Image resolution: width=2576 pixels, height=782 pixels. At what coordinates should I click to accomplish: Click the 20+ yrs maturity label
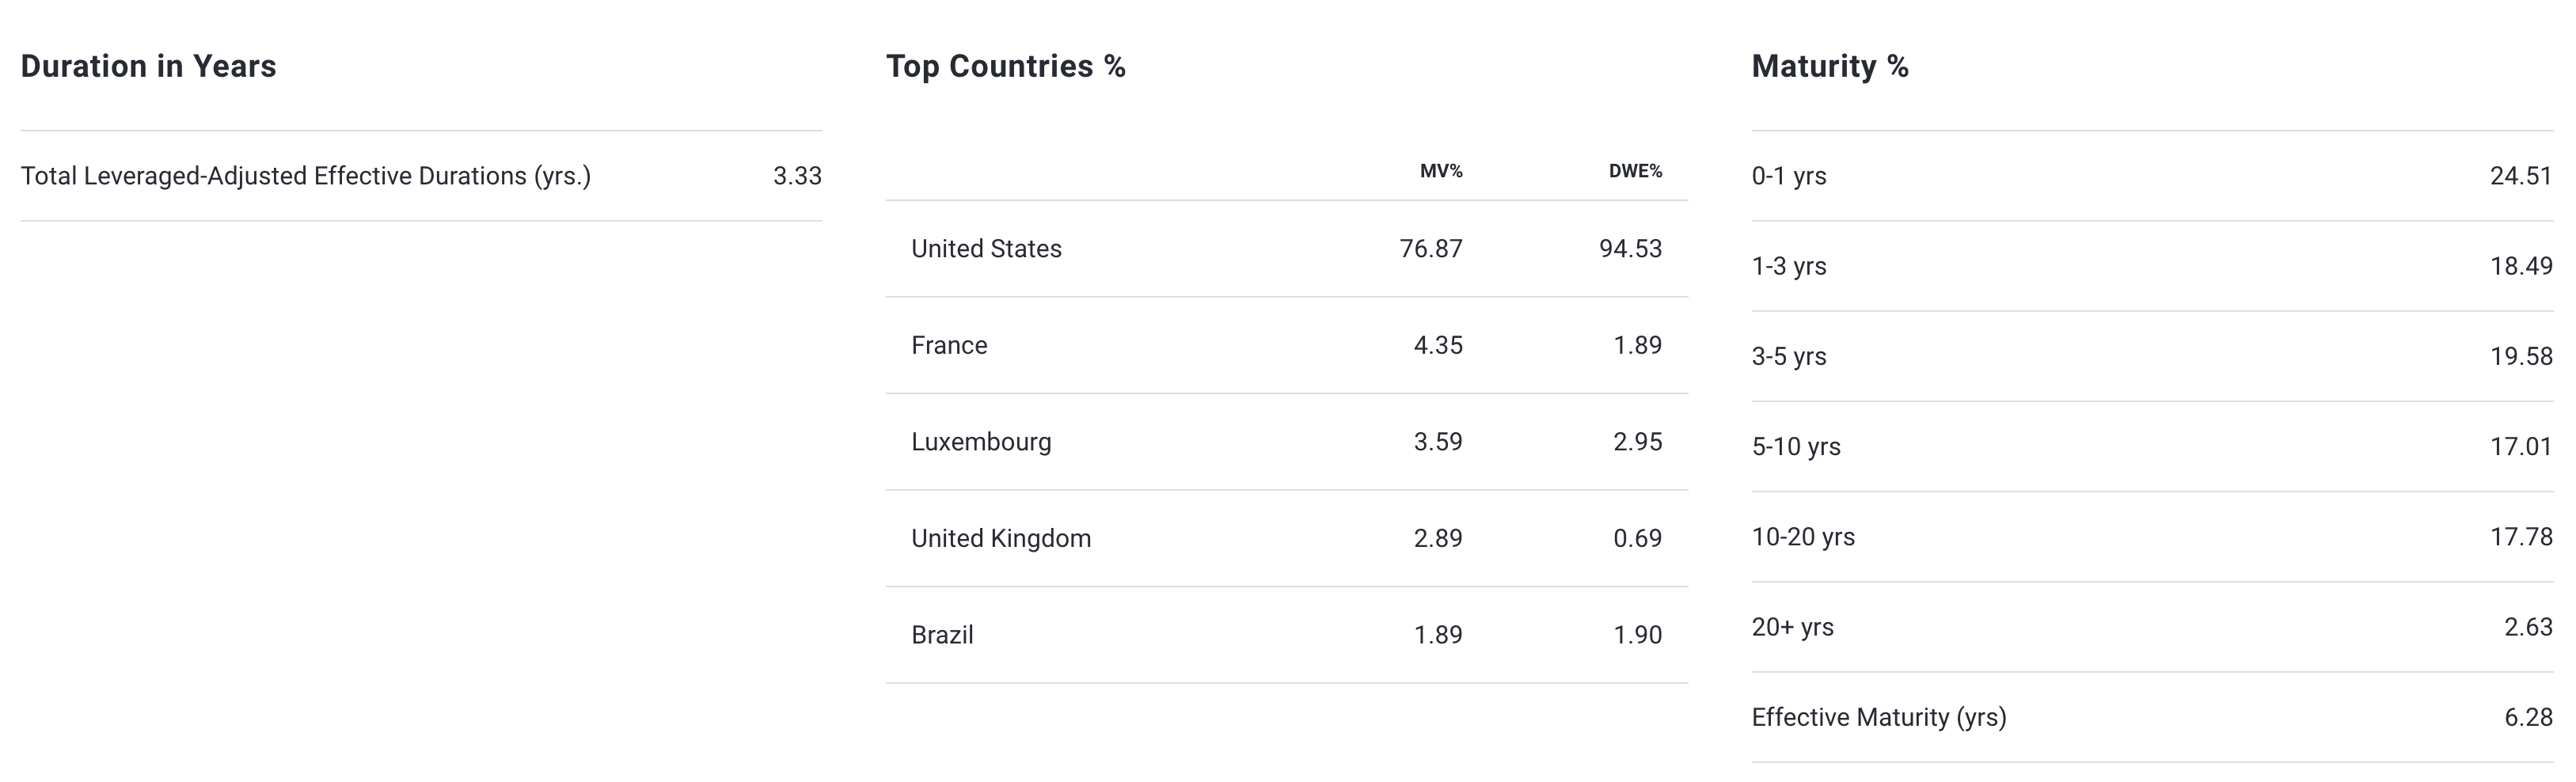point(1792,627)
